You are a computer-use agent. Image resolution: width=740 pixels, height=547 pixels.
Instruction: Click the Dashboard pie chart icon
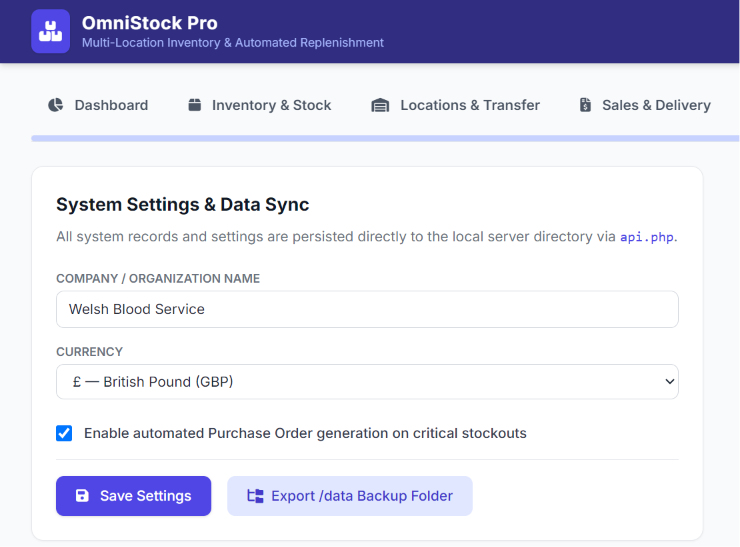click(56, 105)
